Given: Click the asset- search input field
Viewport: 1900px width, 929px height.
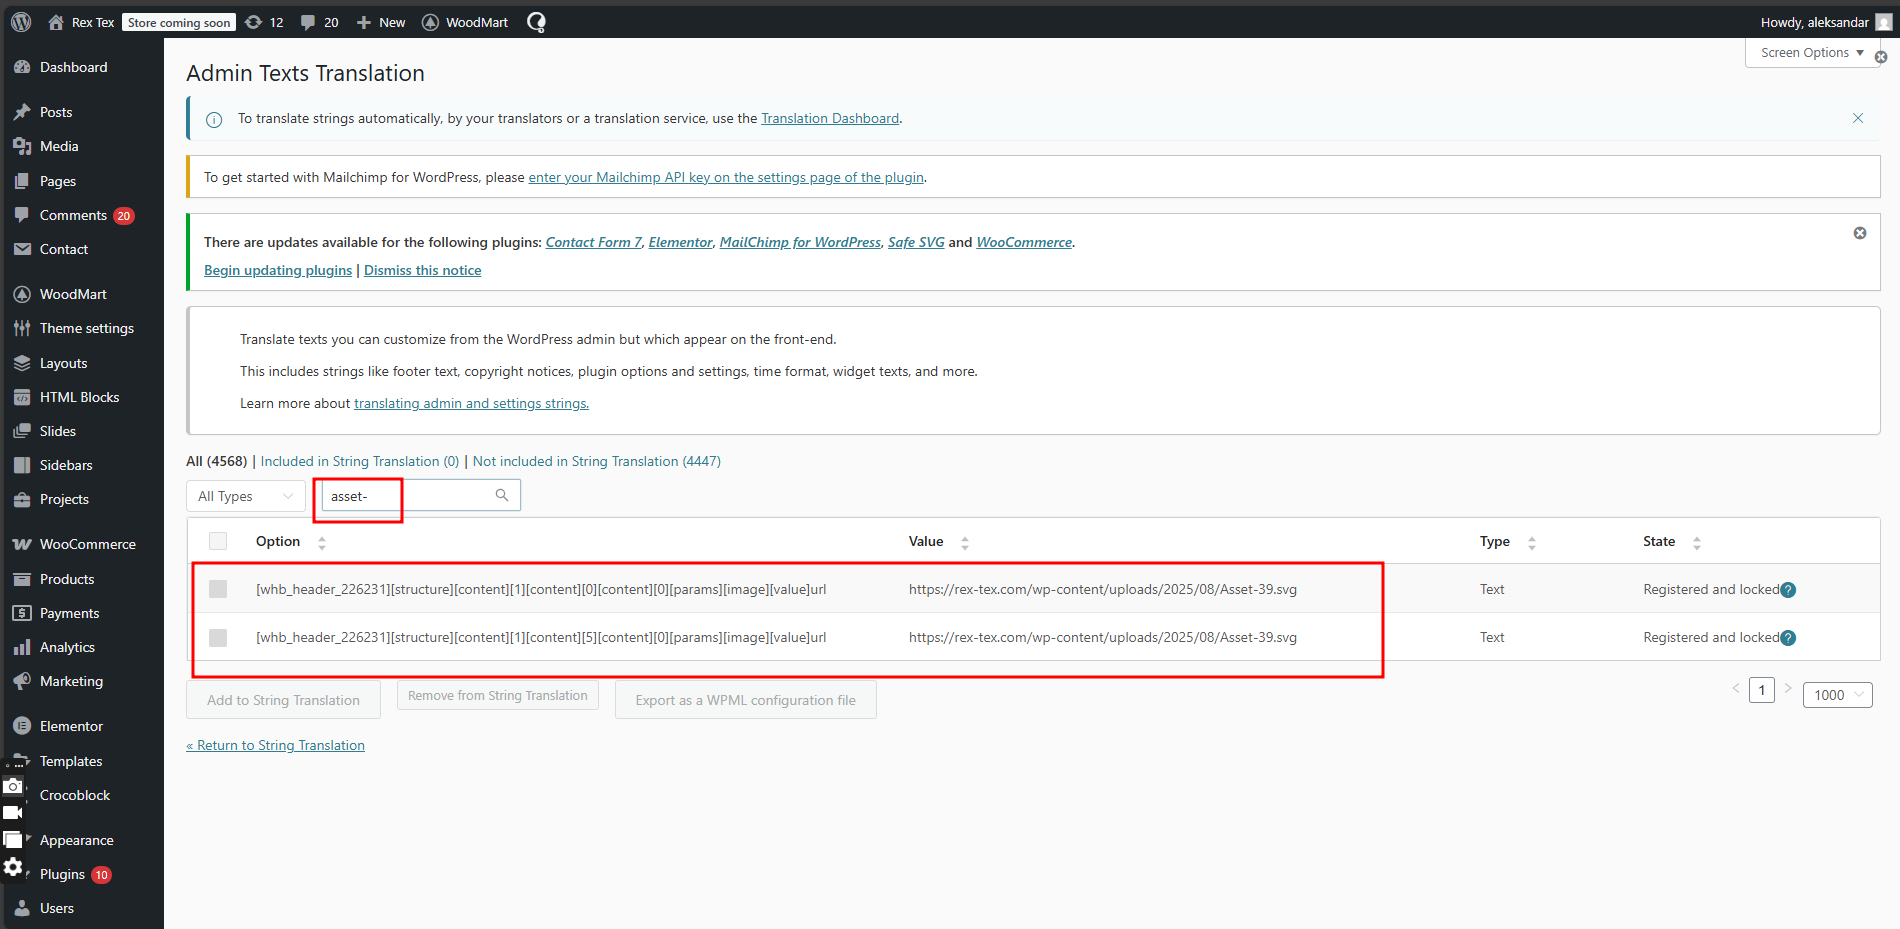Looking at the screenshot, I should (x=408, y=496).
